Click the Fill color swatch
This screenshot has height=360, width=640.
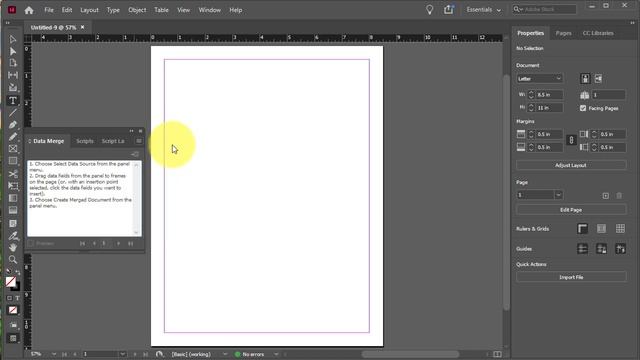click(11, 282)
